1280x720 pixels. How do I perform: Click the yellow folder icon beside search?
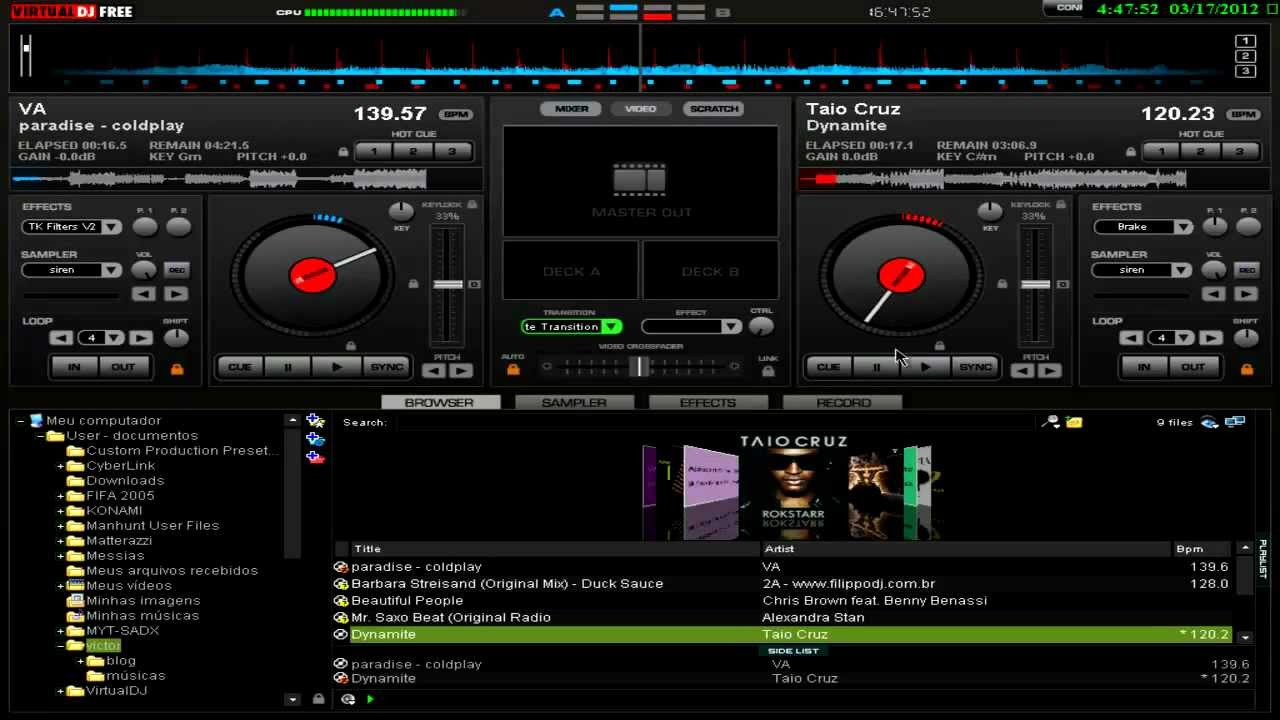tap(1074, 422)
